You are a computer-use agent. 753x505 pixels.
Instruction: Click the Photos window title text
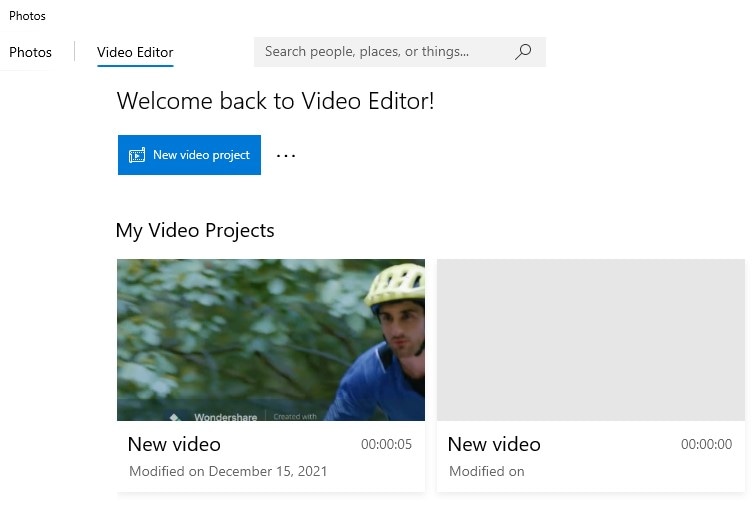27,16
